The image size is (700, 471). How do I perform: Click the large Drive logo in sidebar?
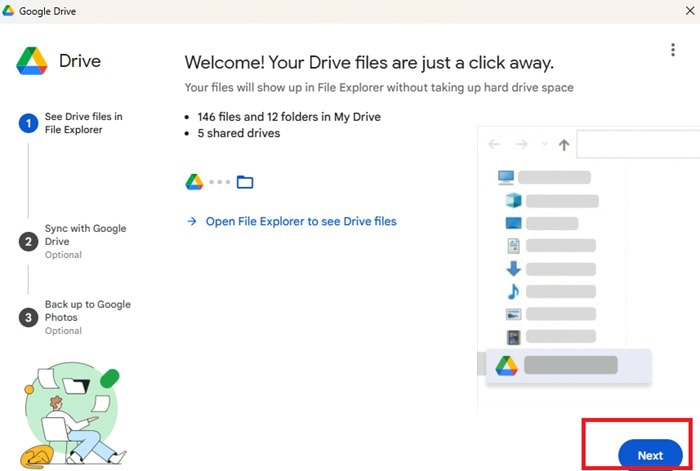(32, 62)
